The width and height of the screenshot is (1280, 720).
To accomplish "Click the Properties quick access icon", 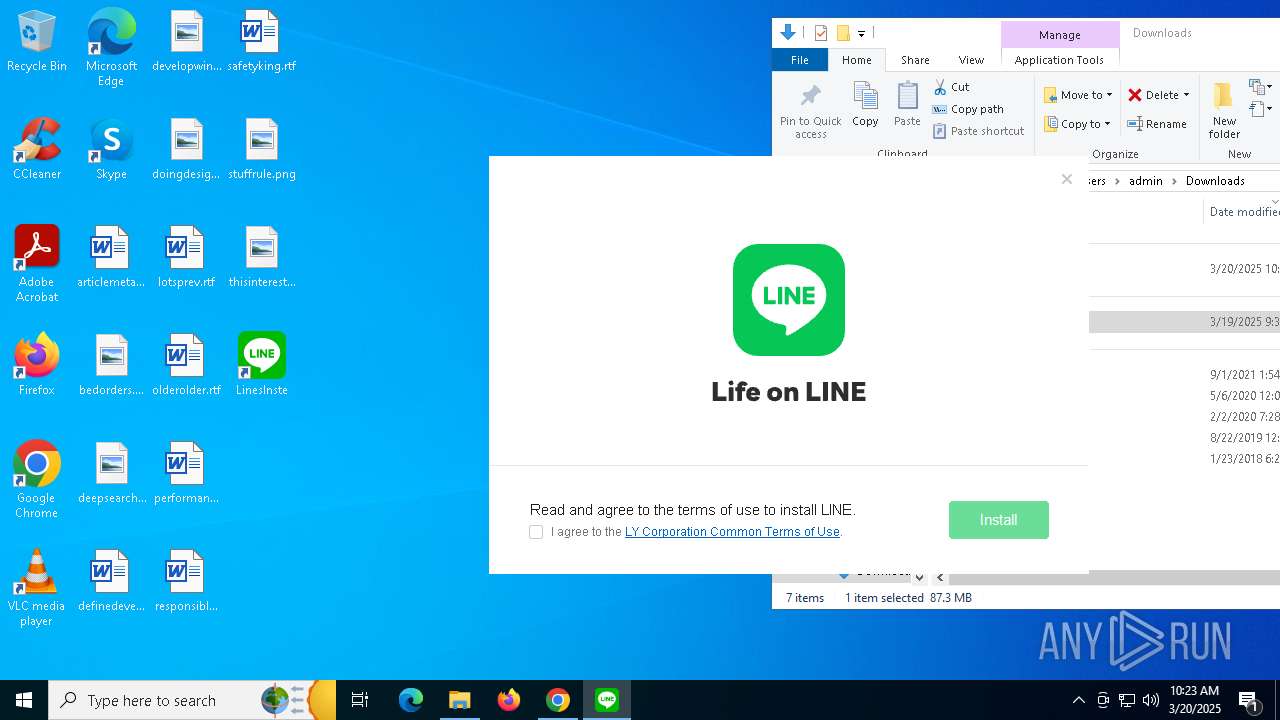I will tap(820, 33).
